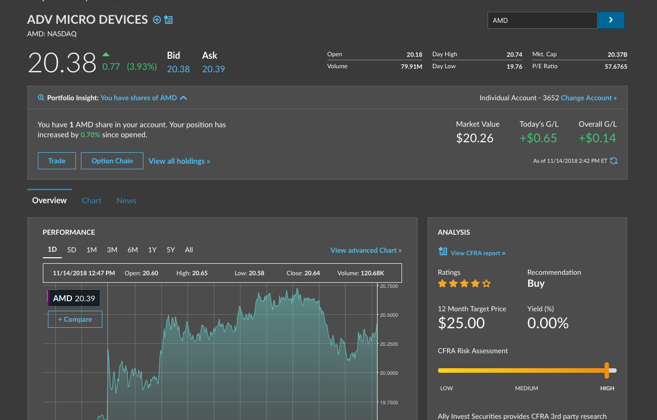This screenshot has height=420, width=657.
Task: Click the refresh icon next to timestamp
Action: [614, 161]
